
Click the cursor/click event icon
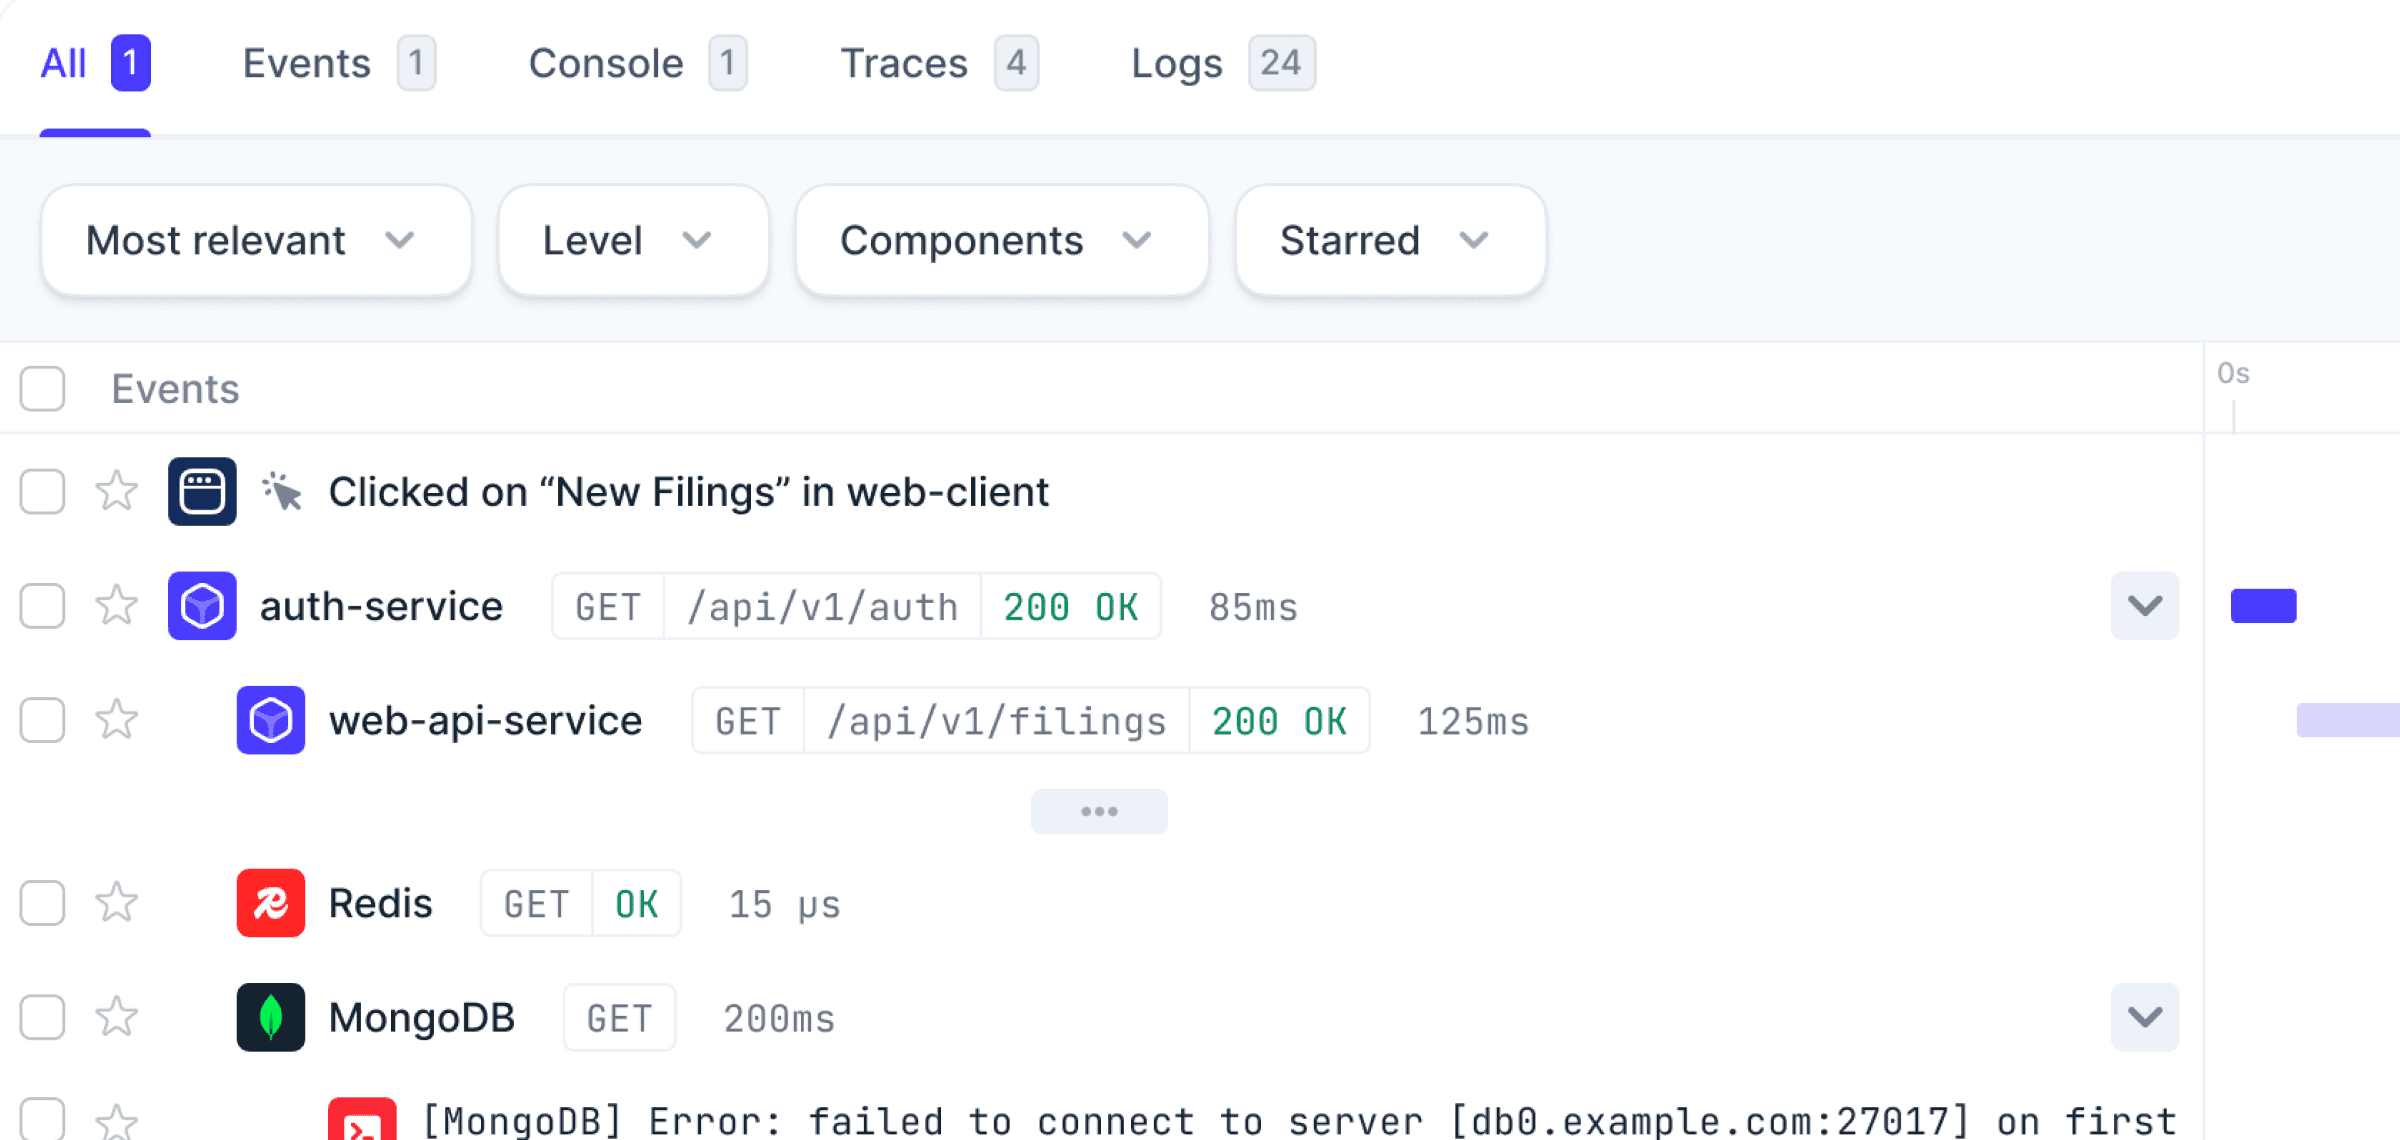coord(283,491)
